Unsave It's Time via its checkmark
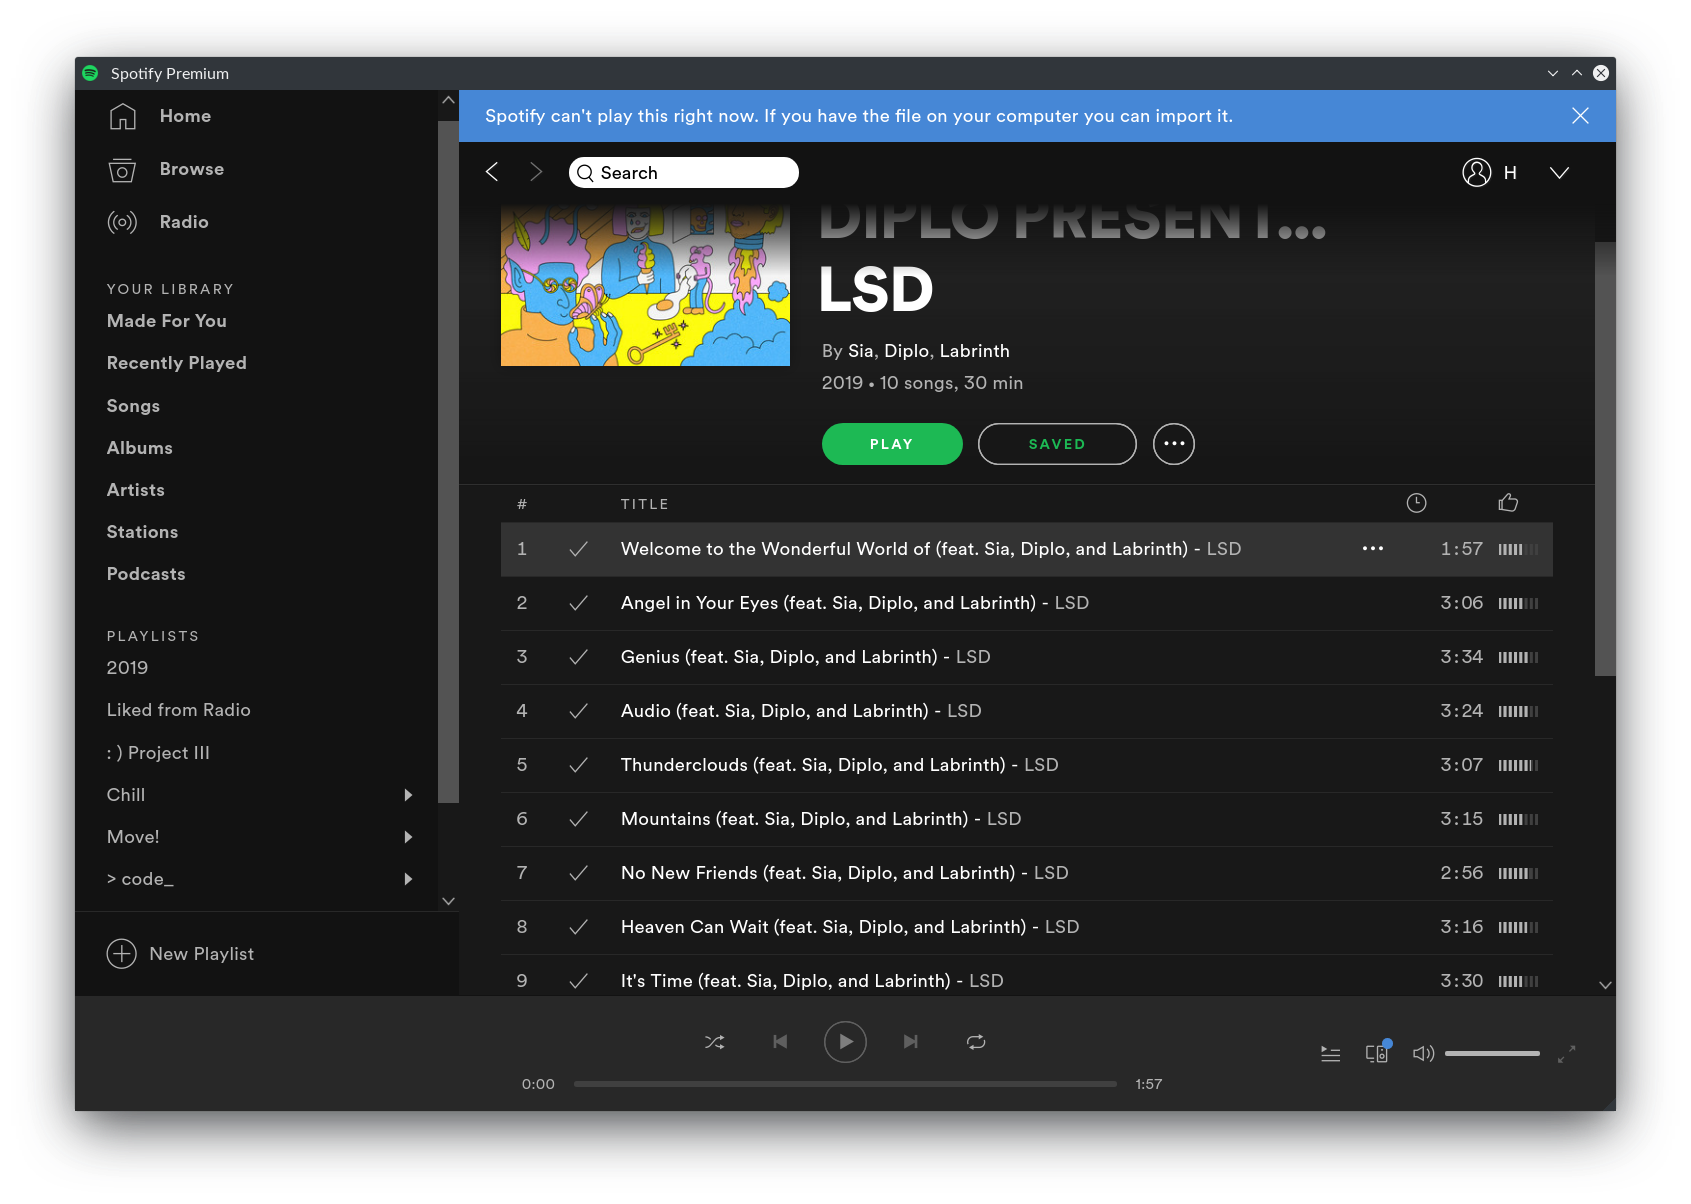 578,981
